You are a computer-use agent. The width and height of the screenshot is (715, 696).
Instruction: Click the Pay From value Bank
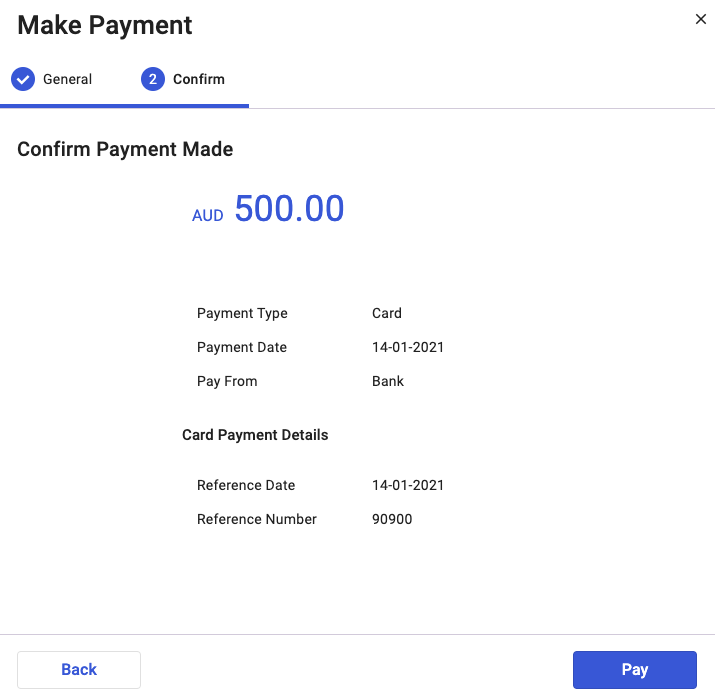click(388, 381)
